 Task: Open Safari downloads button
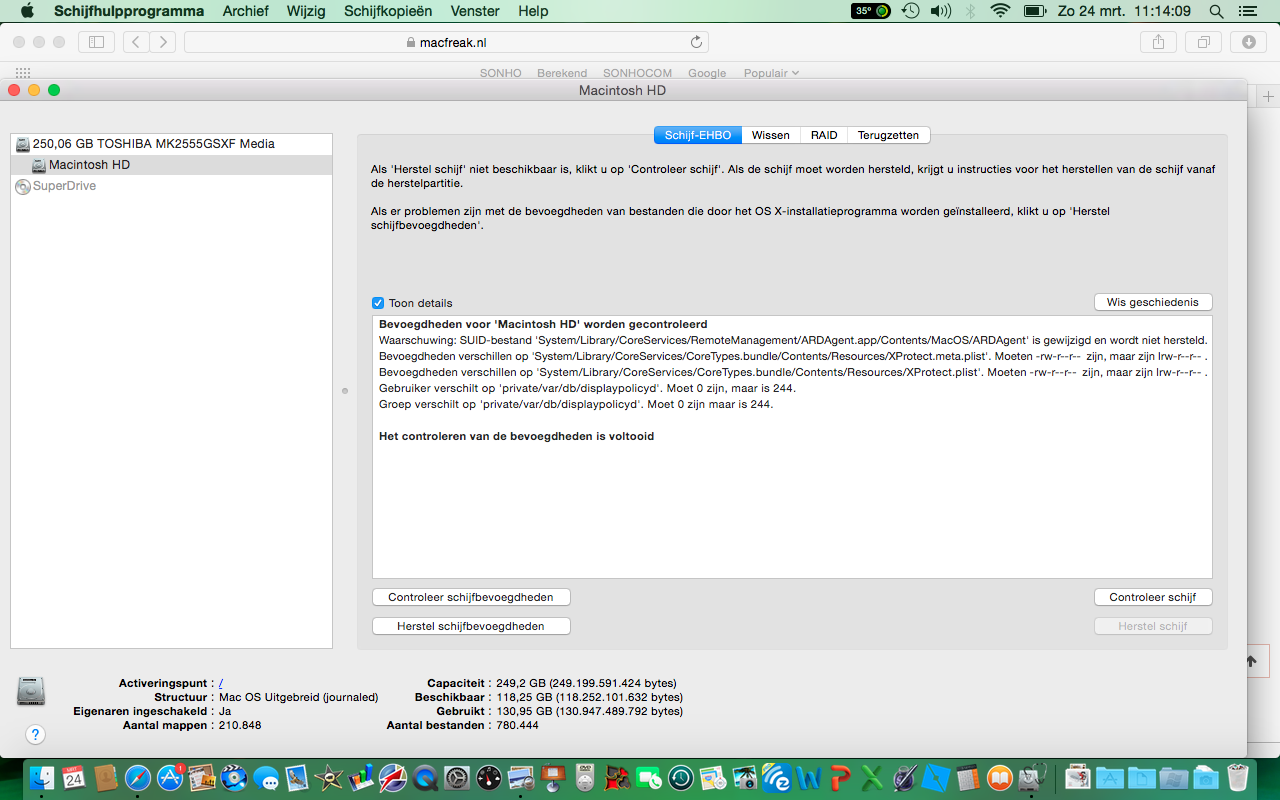(x=1248, y=42)
